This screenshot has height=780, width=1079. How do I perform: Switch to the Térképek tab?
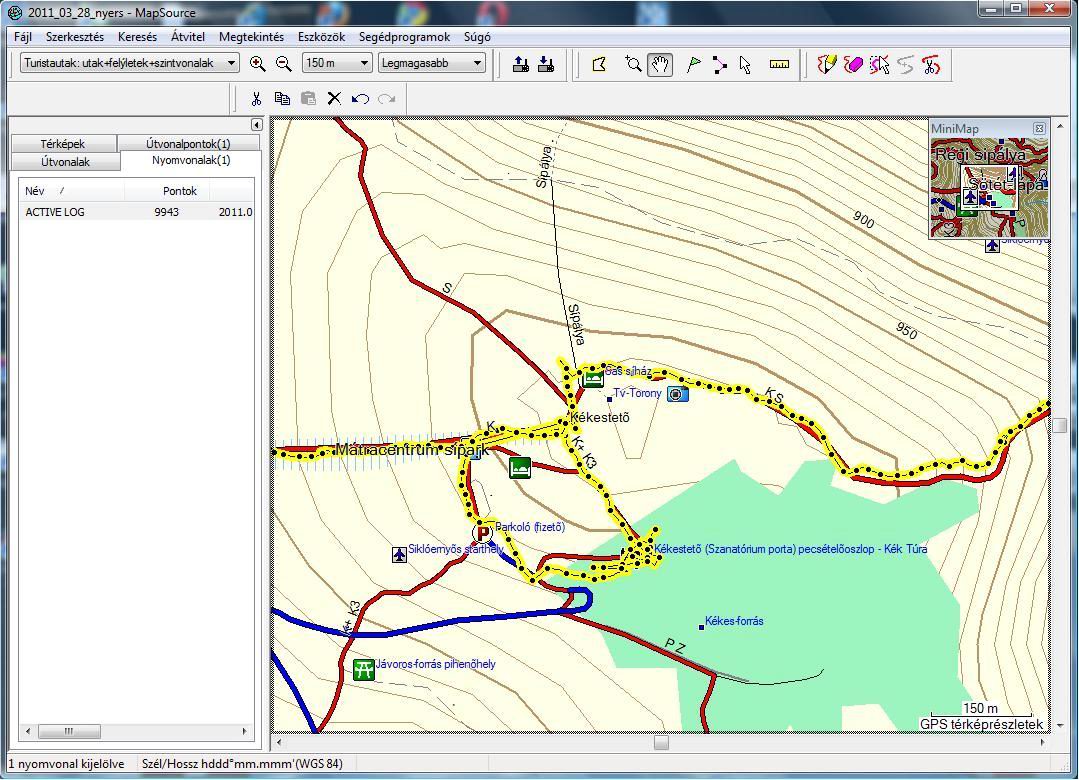coord(63,144)
